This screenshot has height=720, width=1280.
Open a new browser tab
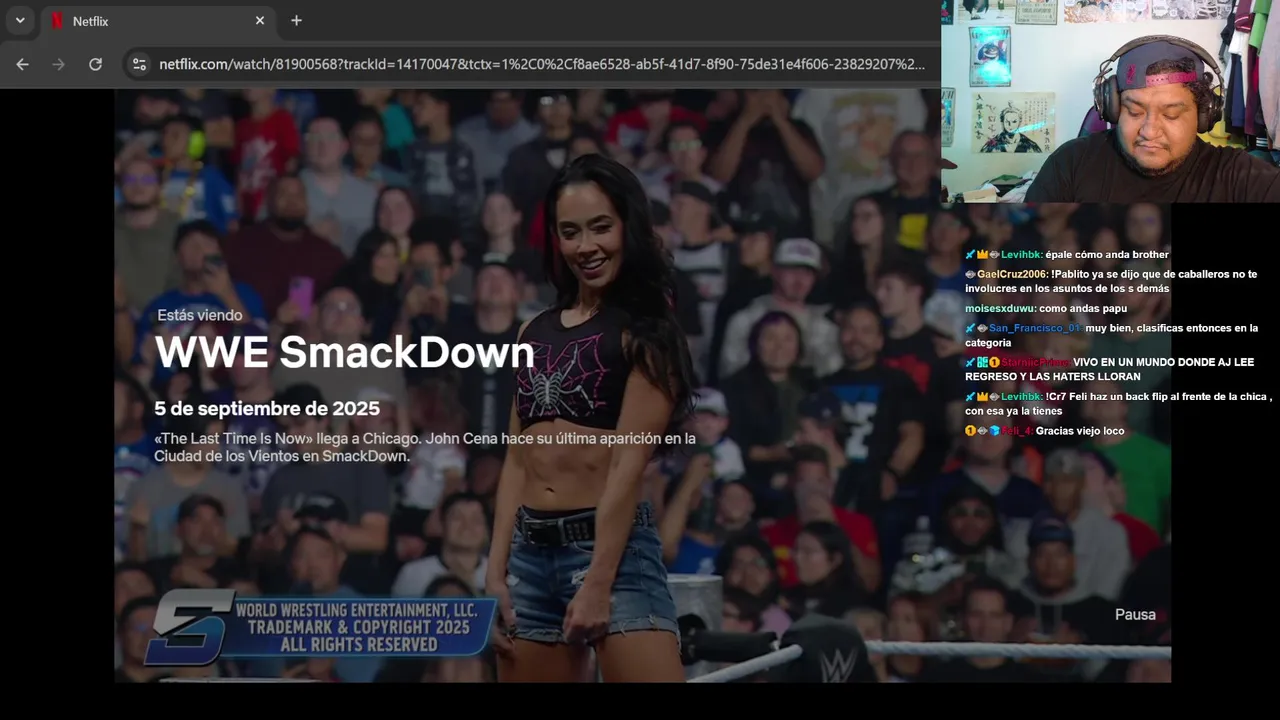[x=296, y=20]
